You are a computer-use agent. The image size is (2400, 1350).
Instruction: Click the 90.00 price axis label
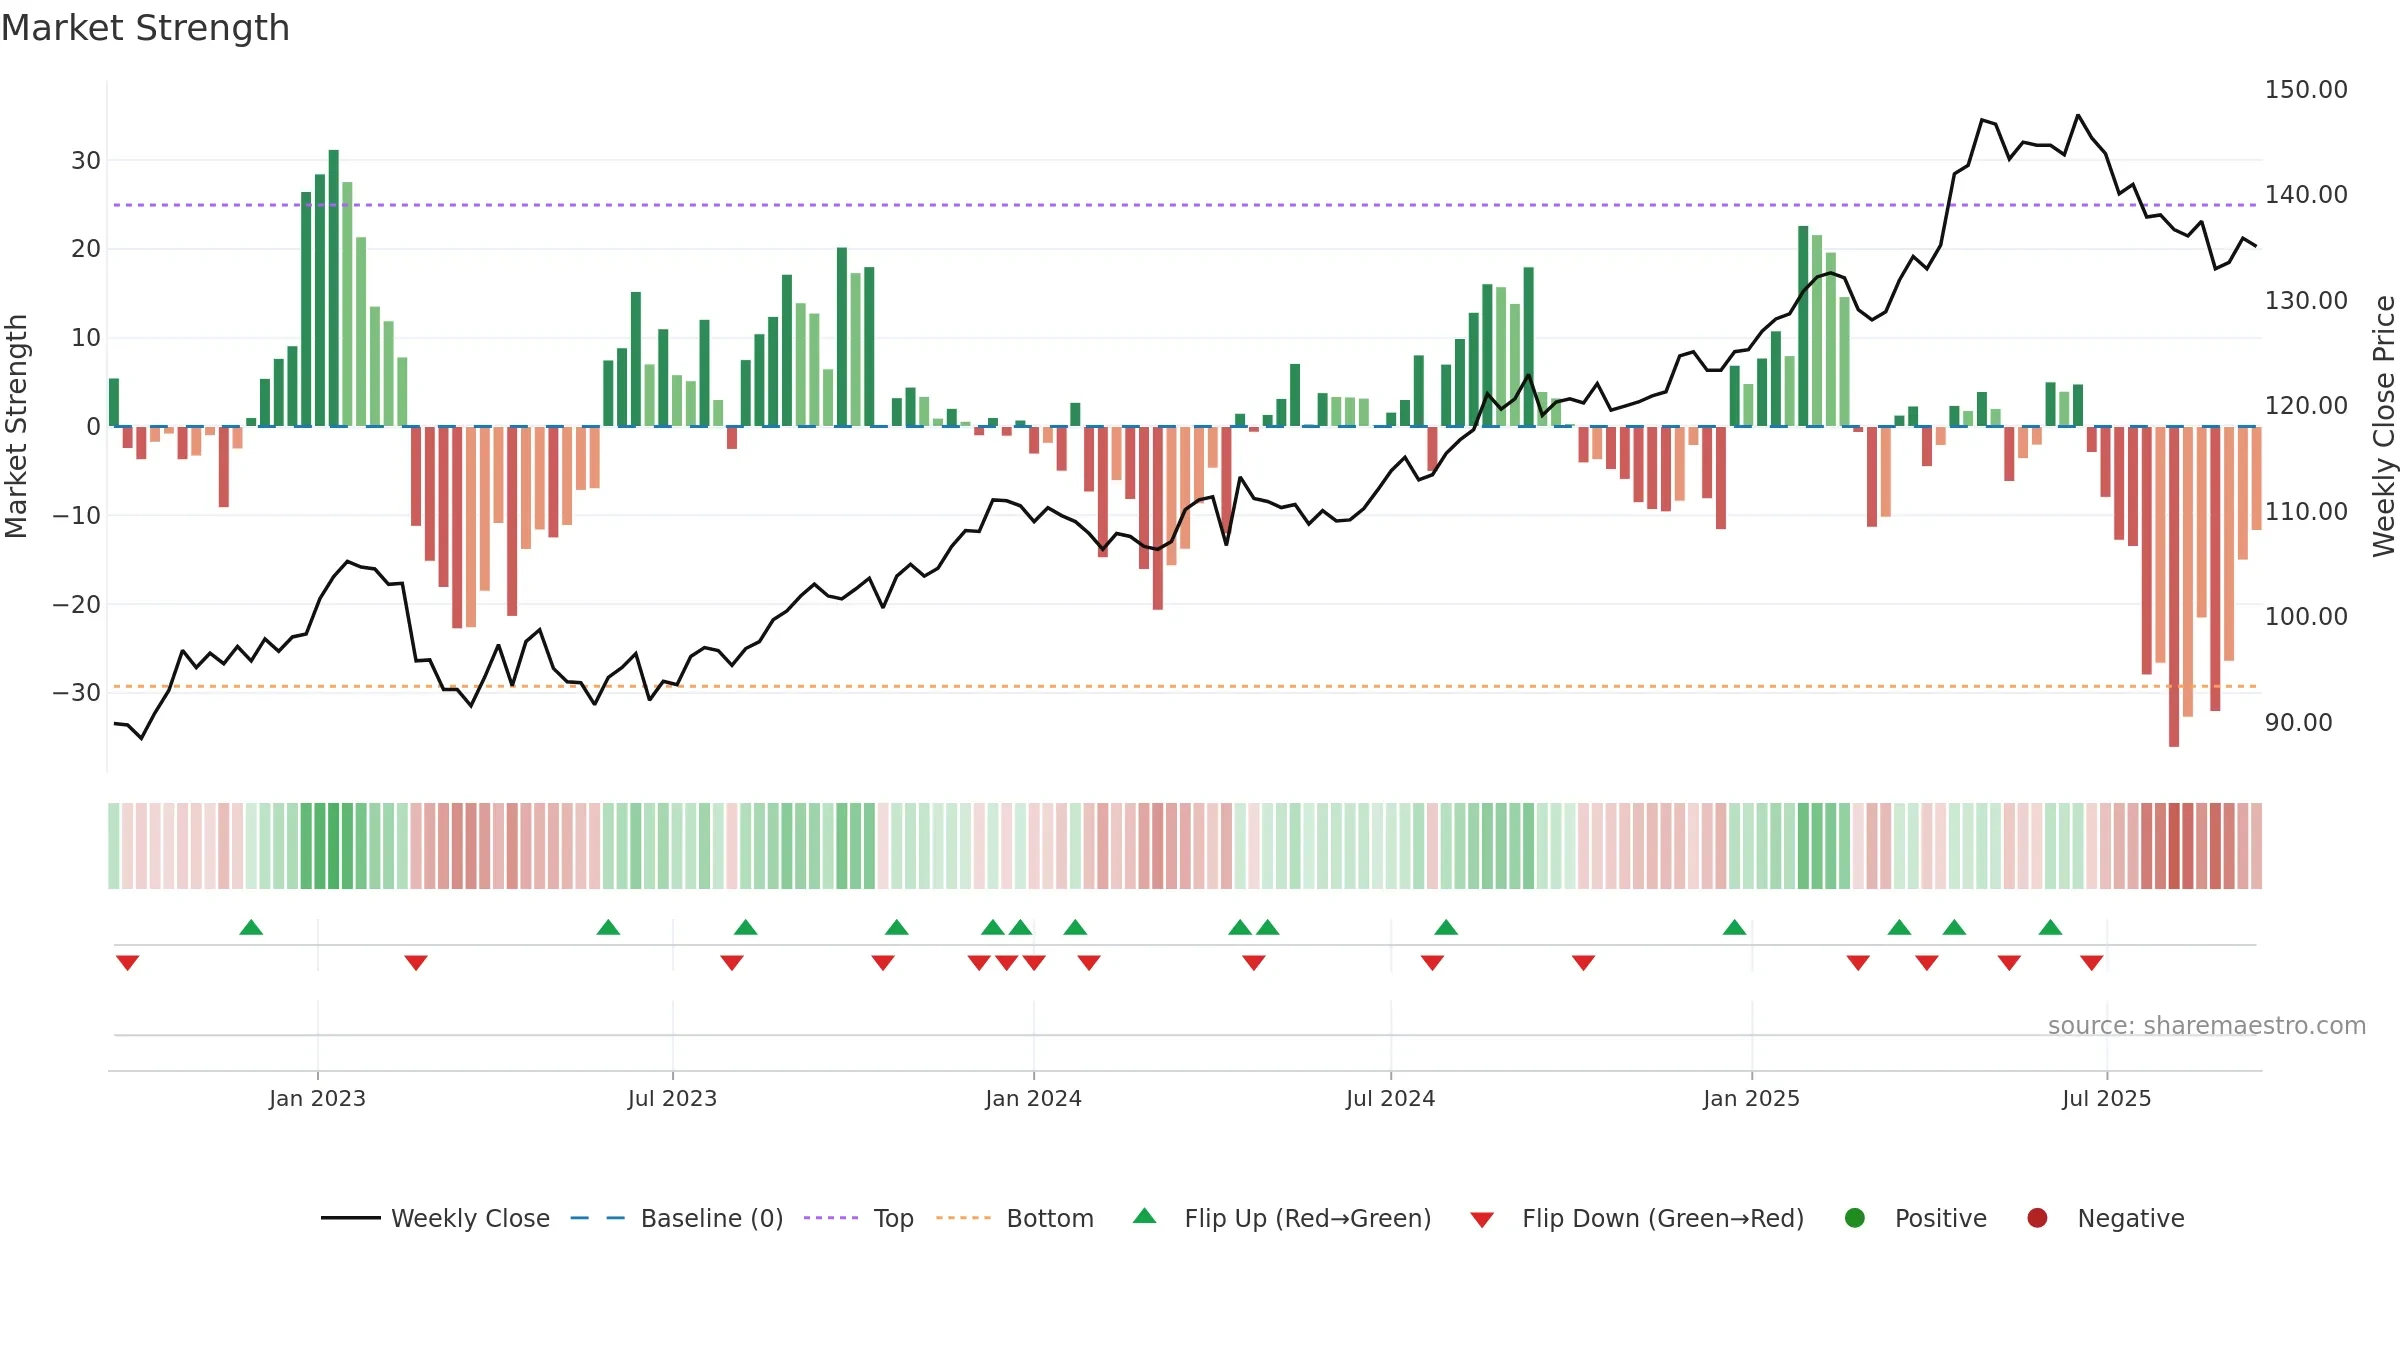pyautogui.click(x=2298, y=723)
